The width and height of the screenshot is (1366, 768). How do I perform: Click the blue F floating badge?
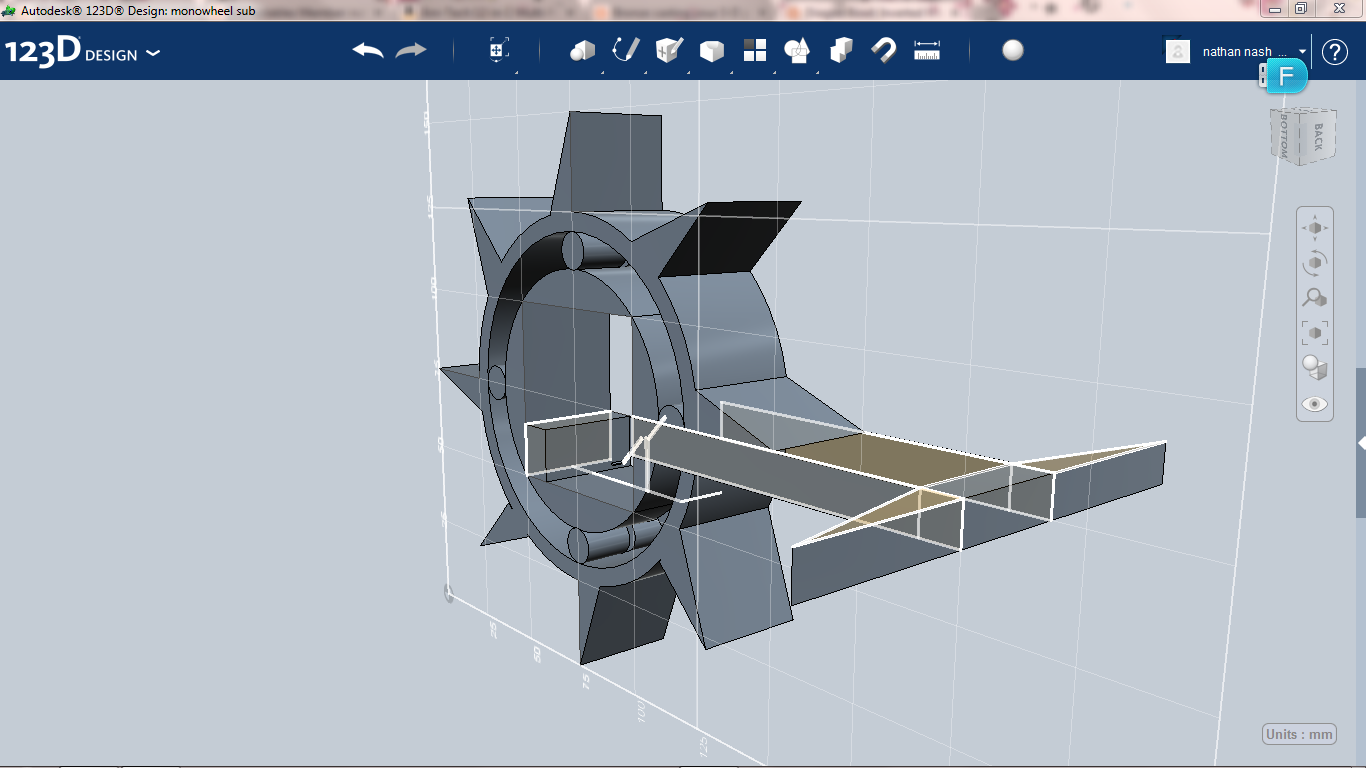(1287, 76)
